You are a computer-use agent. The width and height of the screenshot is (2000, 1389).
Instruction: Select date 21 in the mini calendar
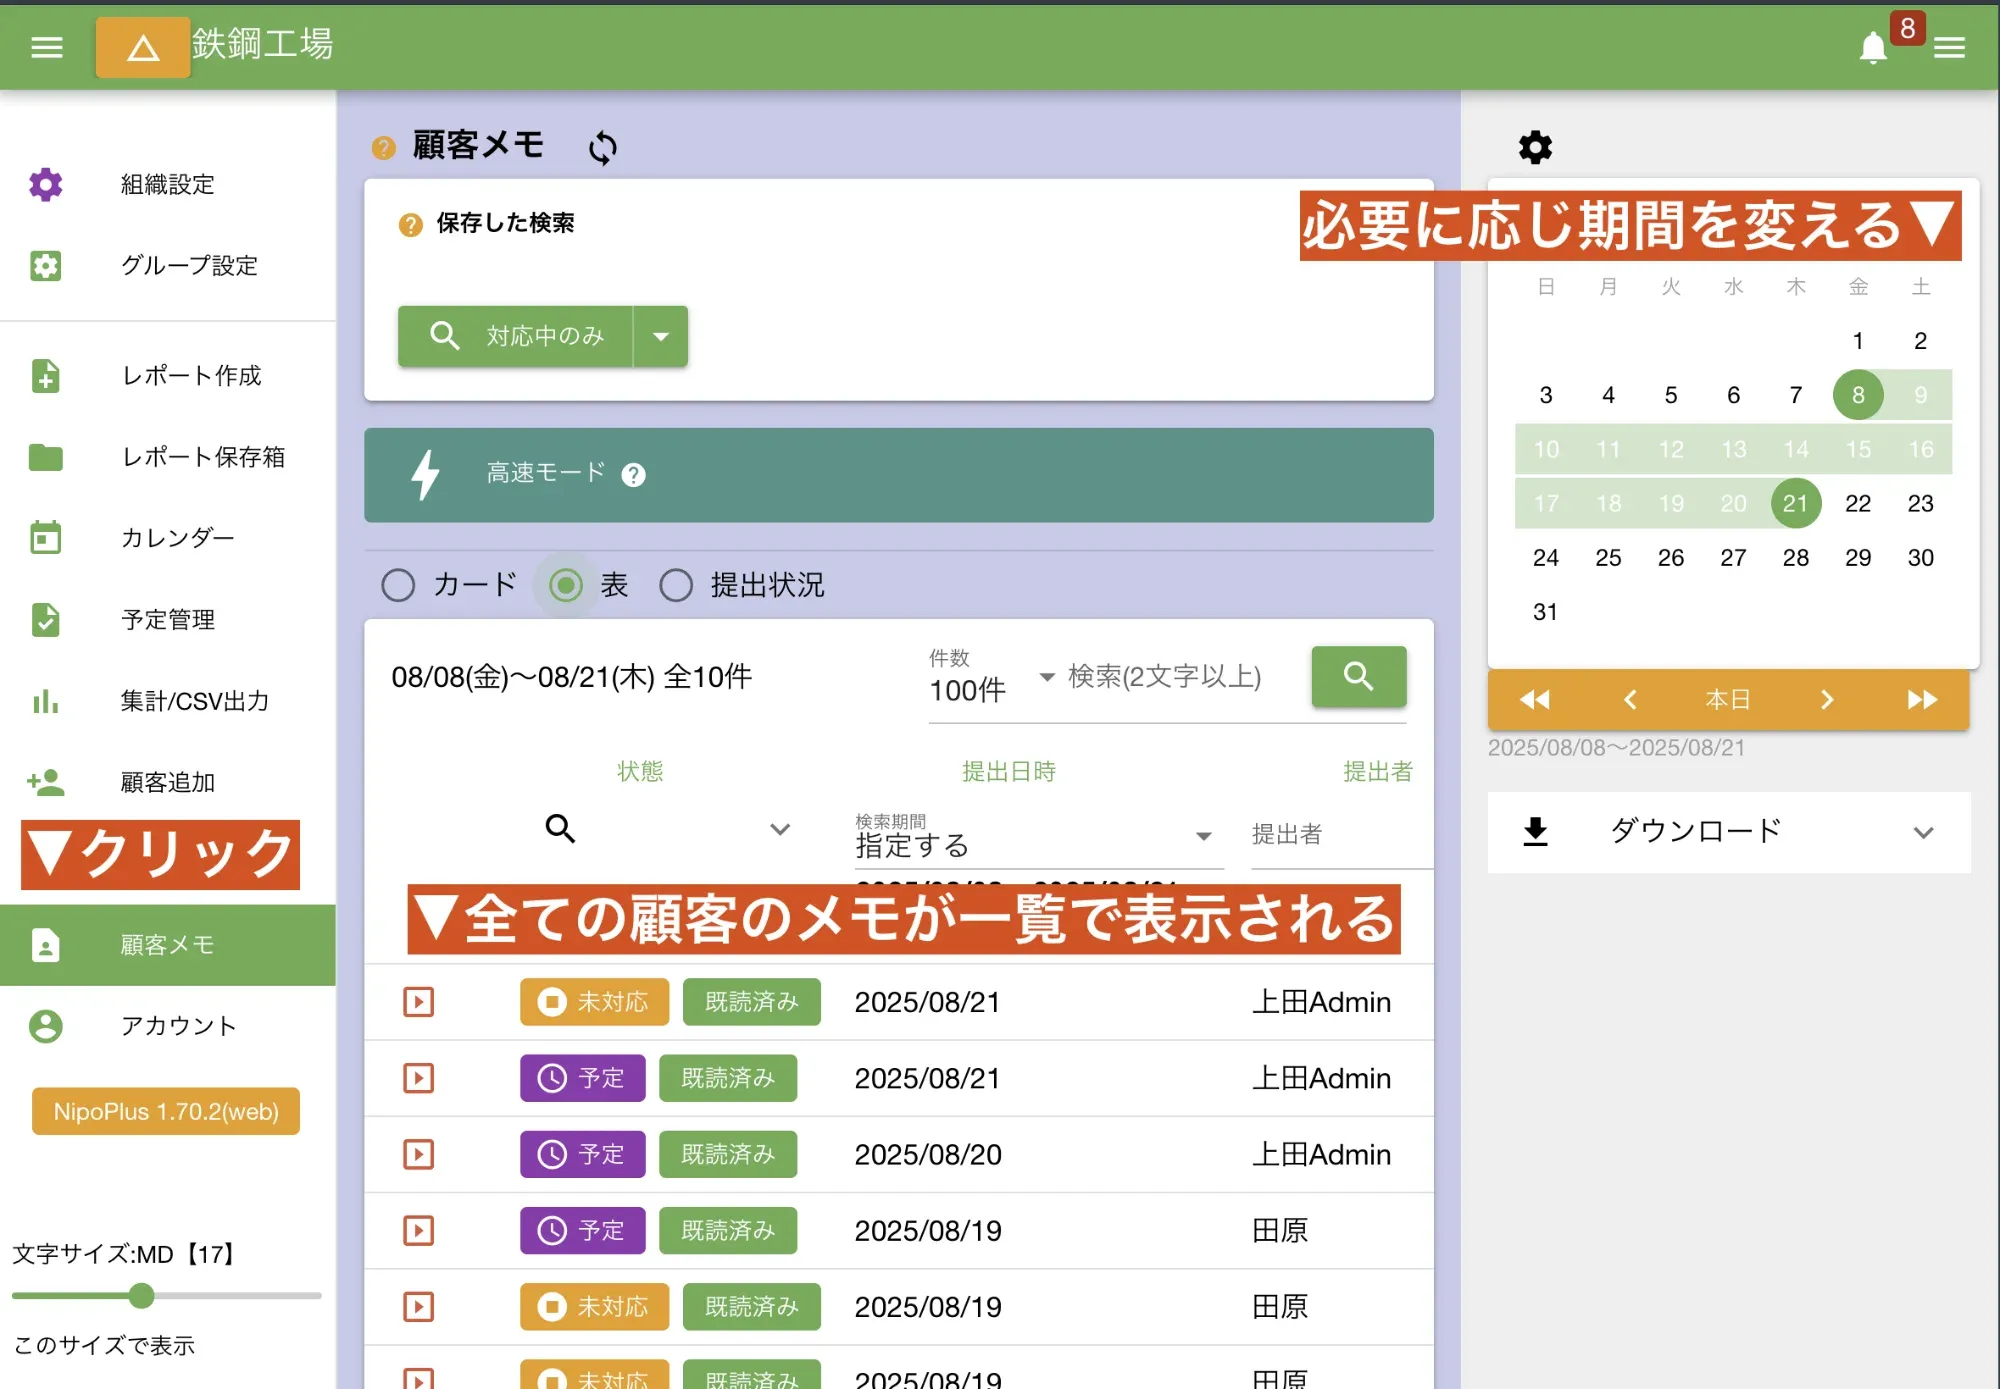click(1795, 503)
